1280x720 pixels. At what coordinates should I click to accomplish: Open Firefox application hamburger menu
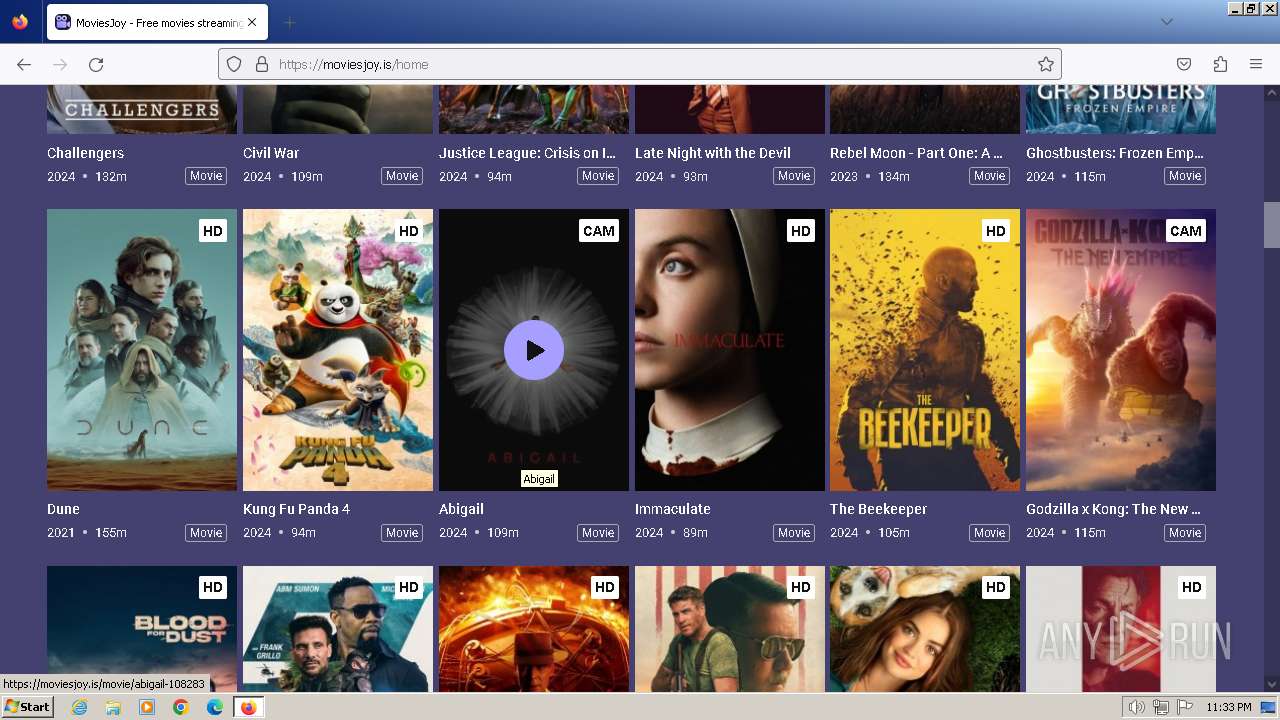(1256, 64)
